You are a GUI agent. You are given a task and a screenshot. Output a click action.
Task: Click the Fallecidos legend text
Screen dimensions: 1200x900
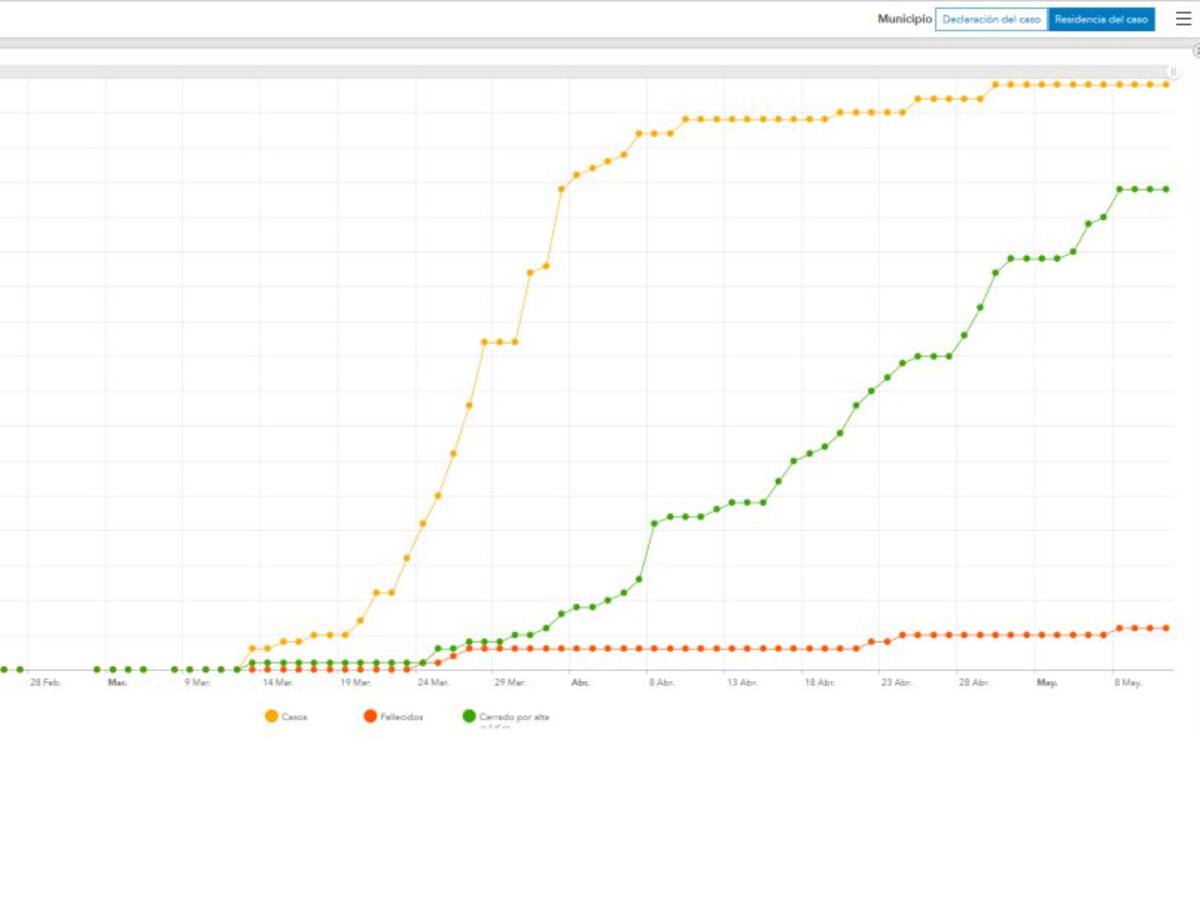(401, 717)
